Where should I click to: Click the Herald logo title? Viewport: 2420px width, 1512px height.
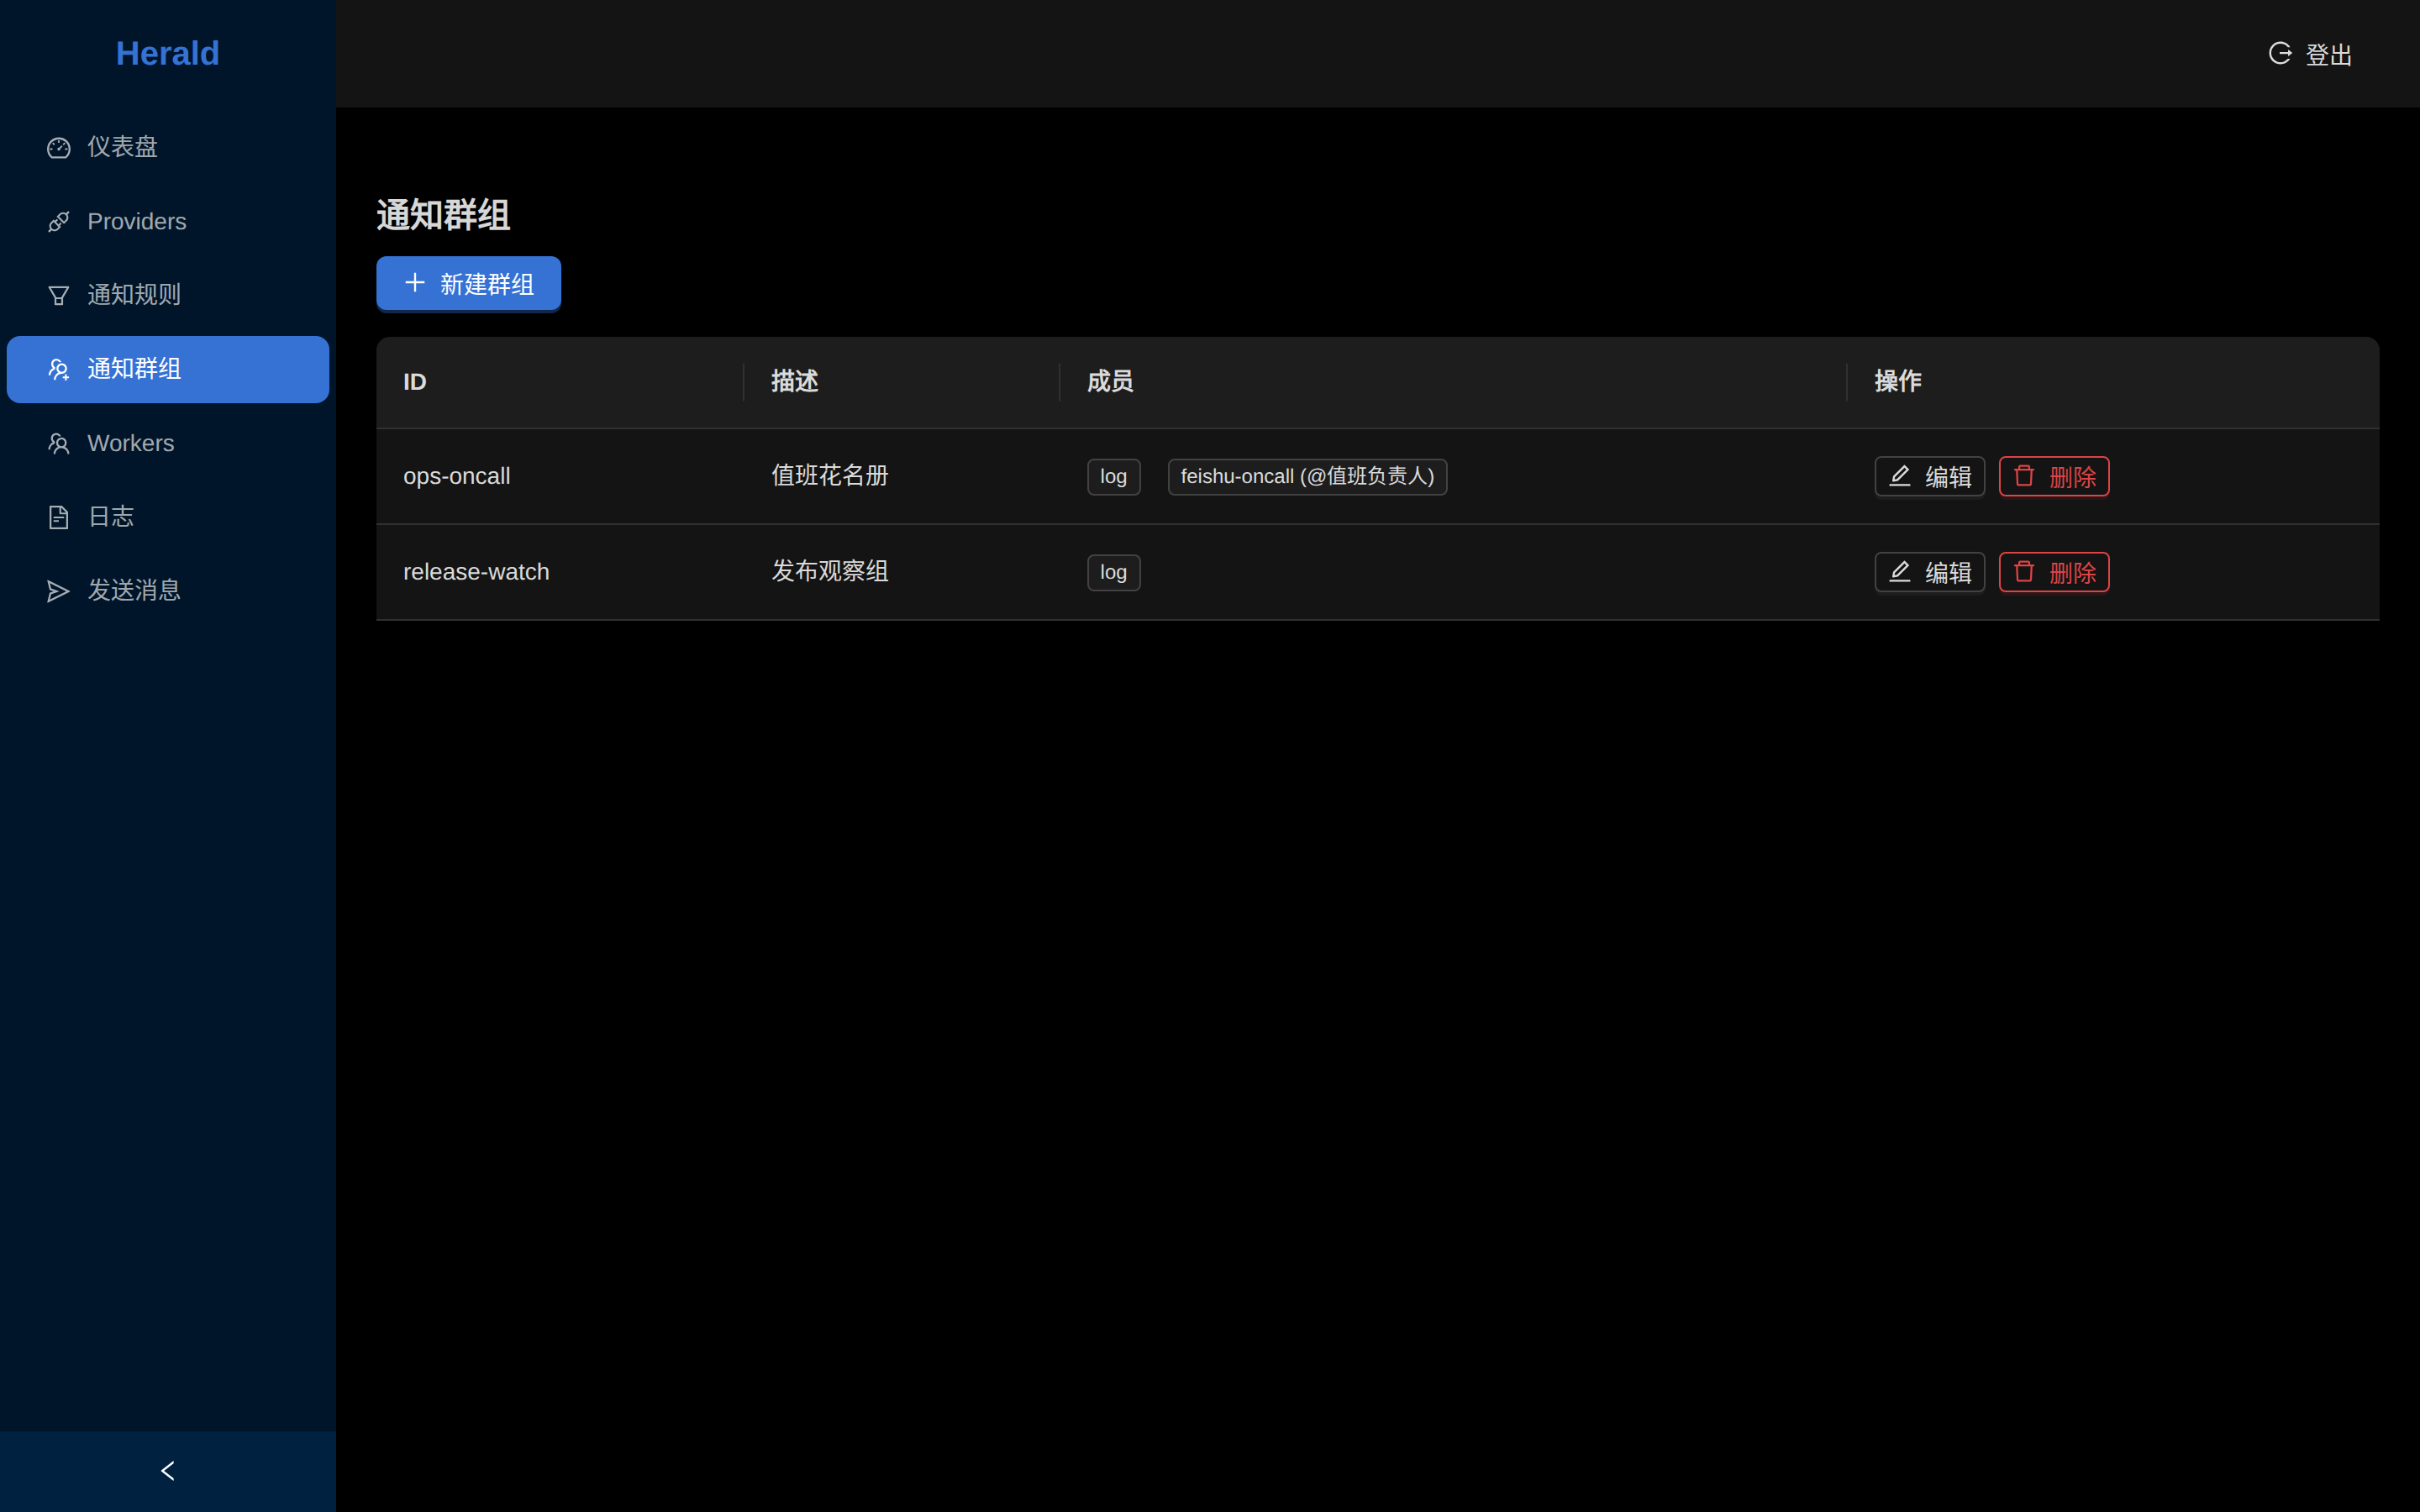[x=168, y=54]
